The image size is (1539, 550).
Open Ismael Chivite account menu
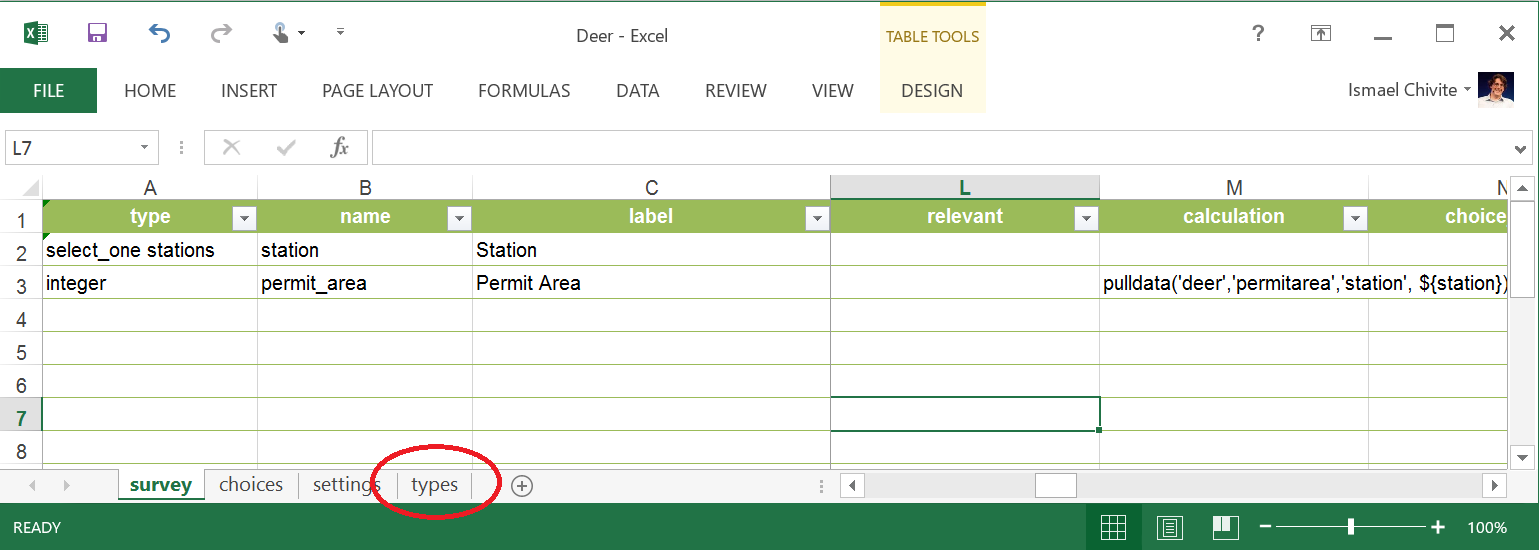(1410, 90)
